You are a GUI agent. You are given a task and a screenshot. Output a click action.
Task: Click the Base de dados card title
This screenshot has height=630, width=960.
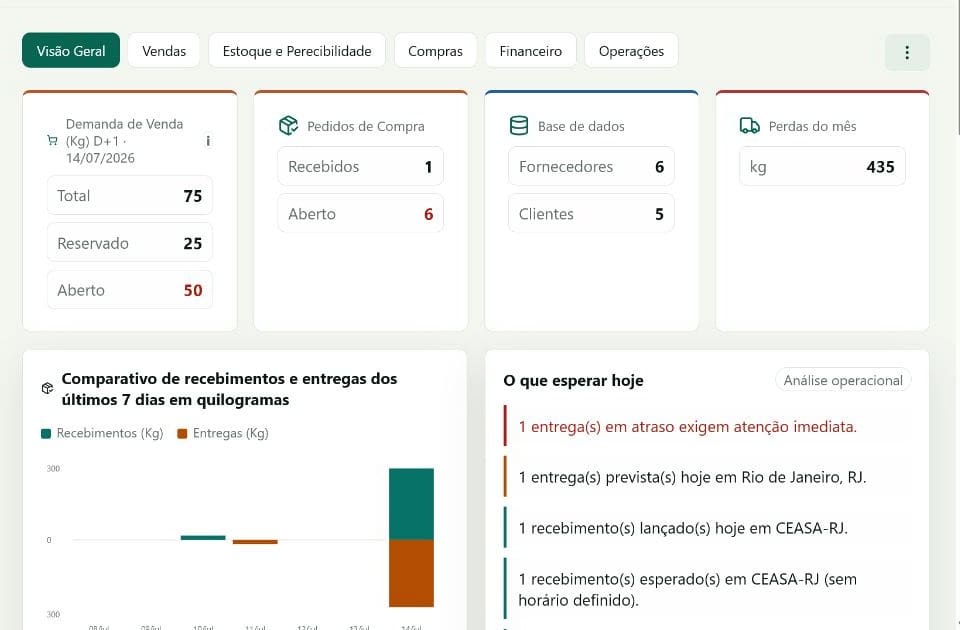tap(581, 126)
